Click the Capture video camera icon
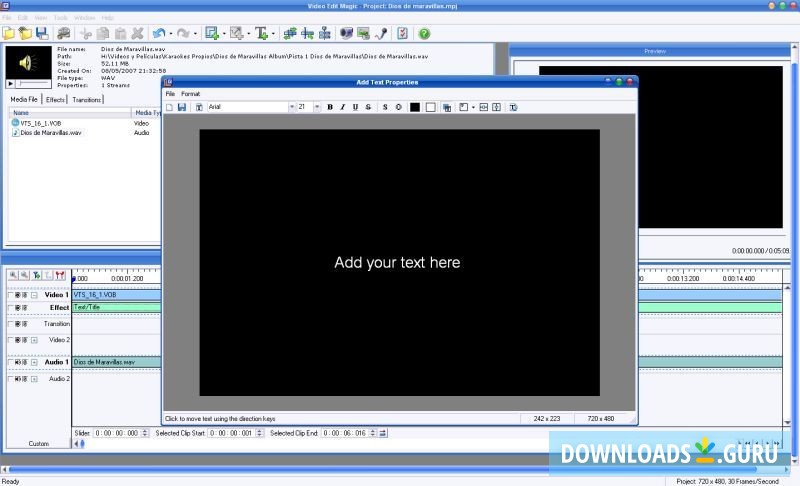 346,34
